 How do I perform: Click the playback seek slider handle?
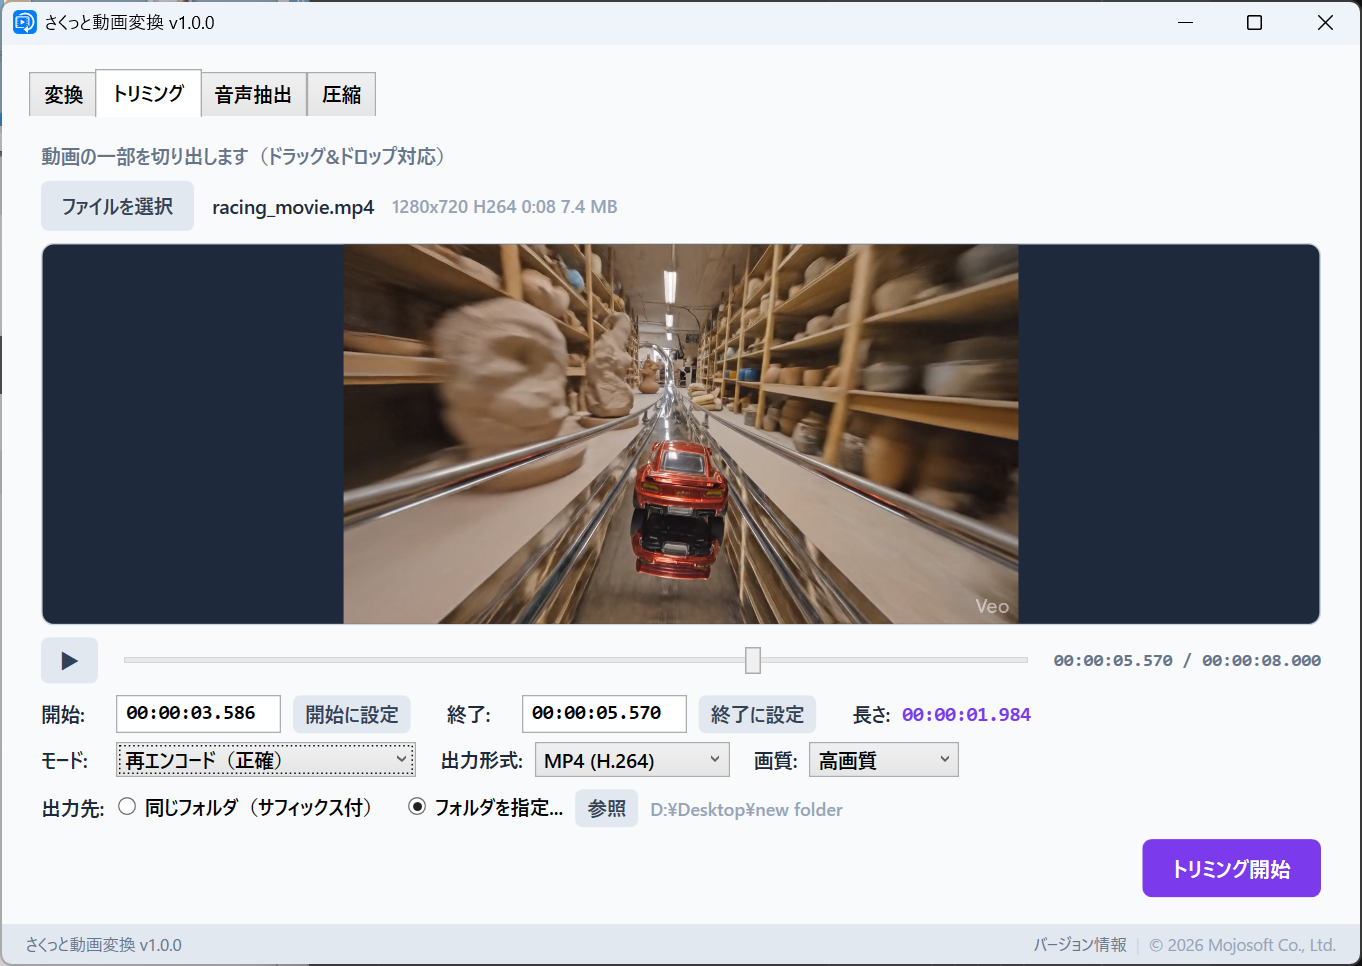point(752,660)
